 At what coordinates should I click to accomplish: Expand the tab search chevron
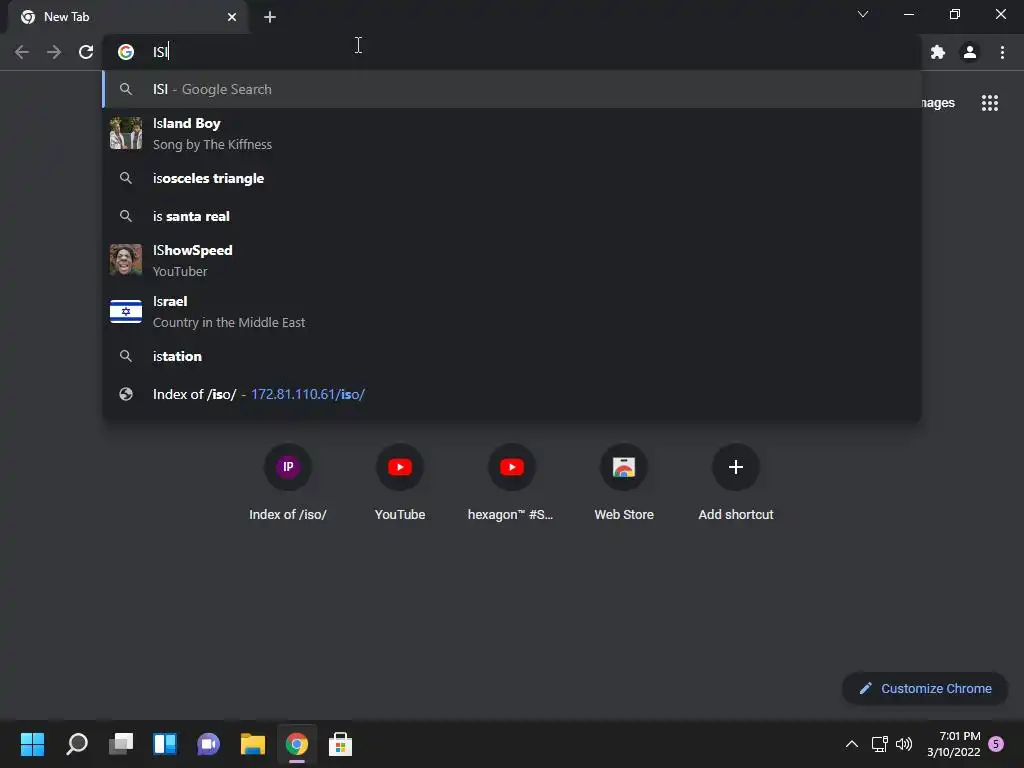coord(863,14)
